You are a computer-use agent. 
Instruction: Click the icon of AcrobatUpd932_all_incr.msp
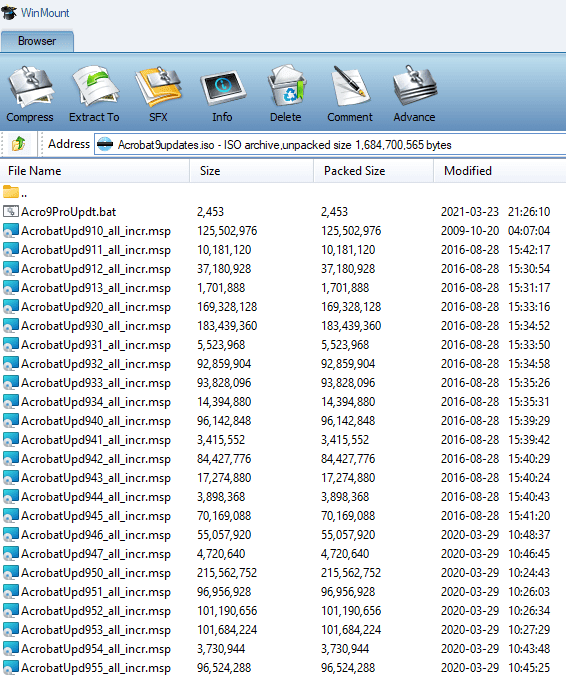[x=11, y=364]
